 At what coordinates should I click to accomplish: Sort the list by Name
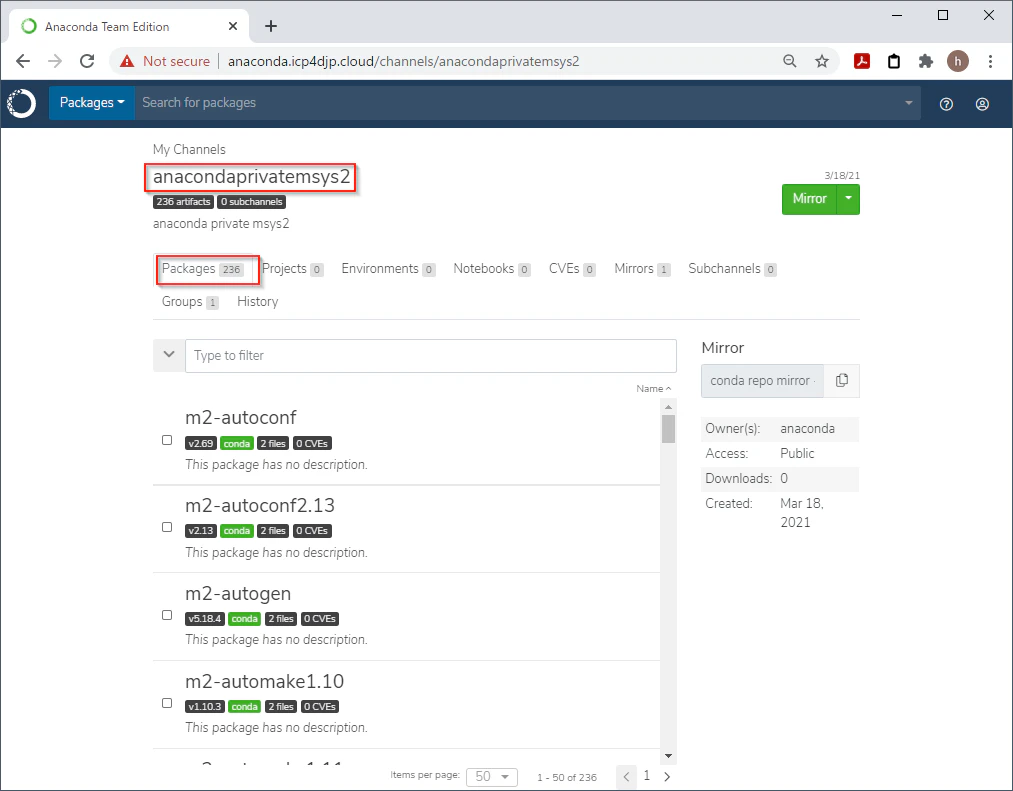click(x=653, y=388)
